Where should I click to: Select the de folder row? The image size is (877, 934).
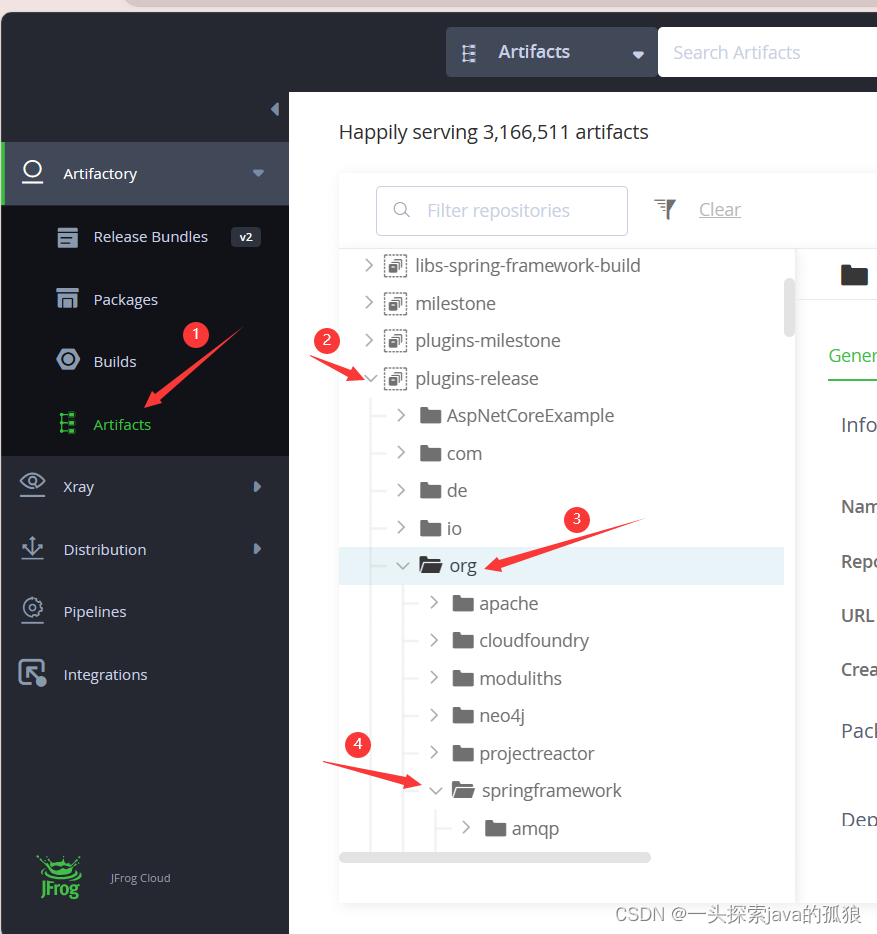pyautogui.click(x=561, y=490)
